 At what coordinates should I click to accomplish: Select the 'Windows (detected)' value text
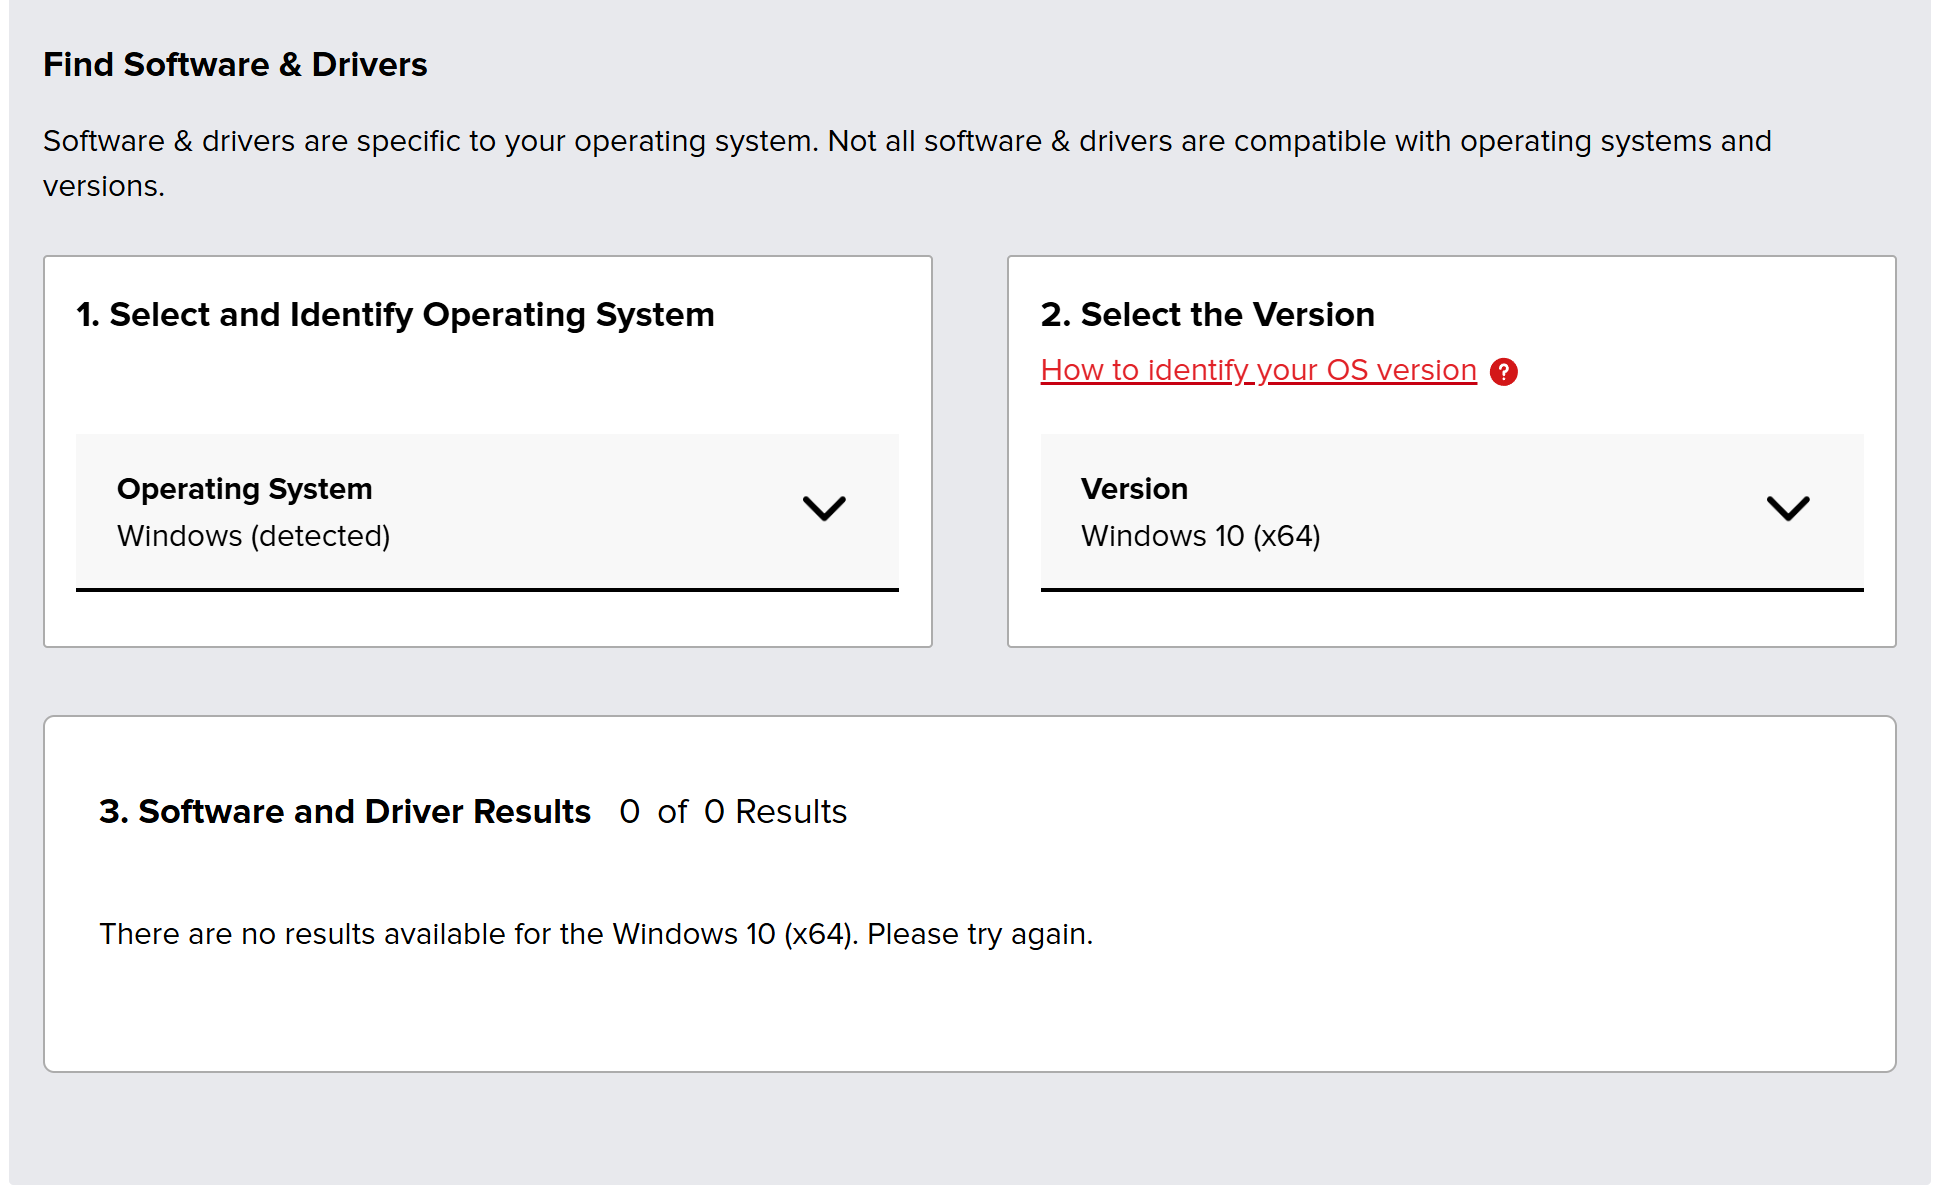coord(253,536)
